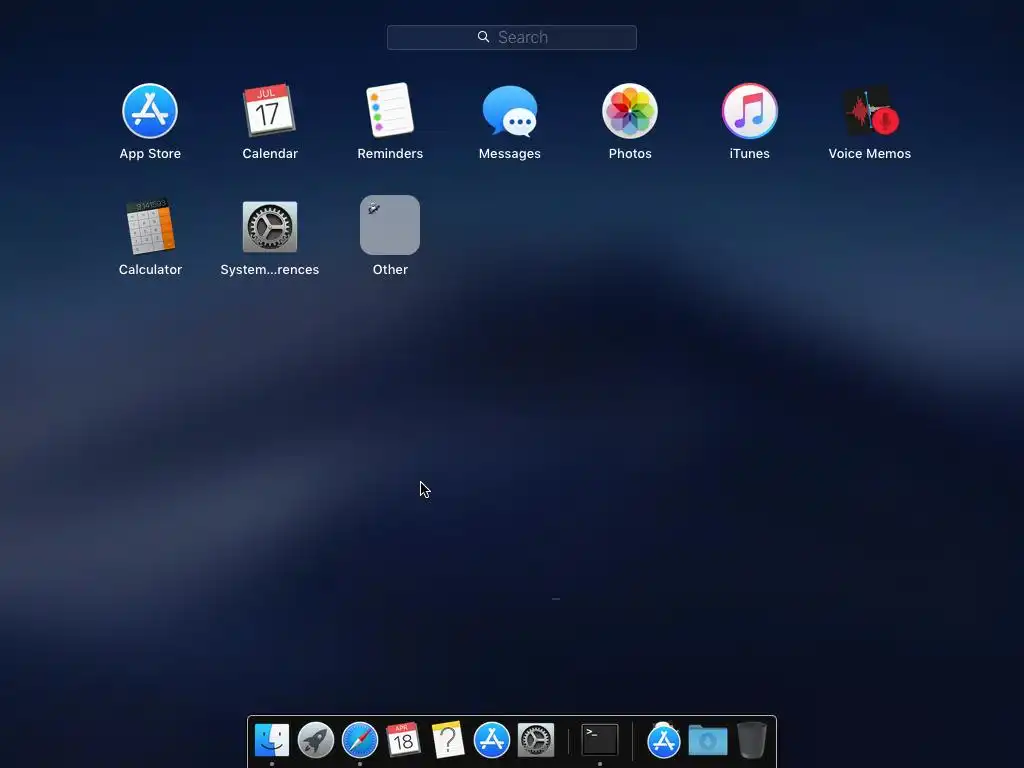Launch Calendar from the Launchpad grid

[x=269, y=110]
